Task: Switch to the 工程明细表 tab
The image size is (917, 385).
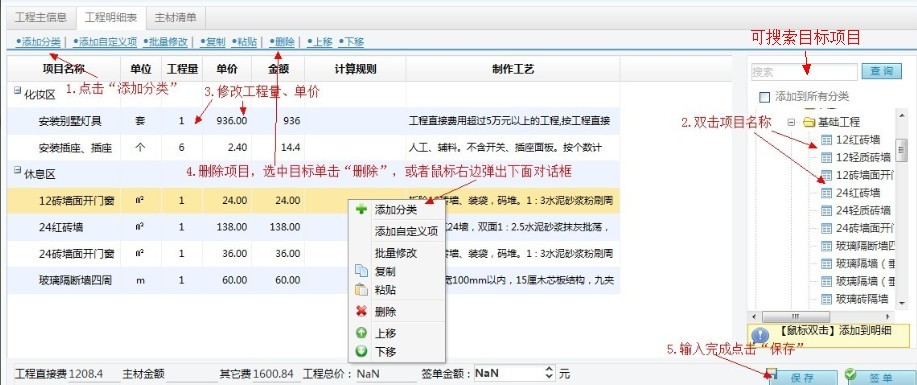Action: pyautogui.click(x=111, y=17)
